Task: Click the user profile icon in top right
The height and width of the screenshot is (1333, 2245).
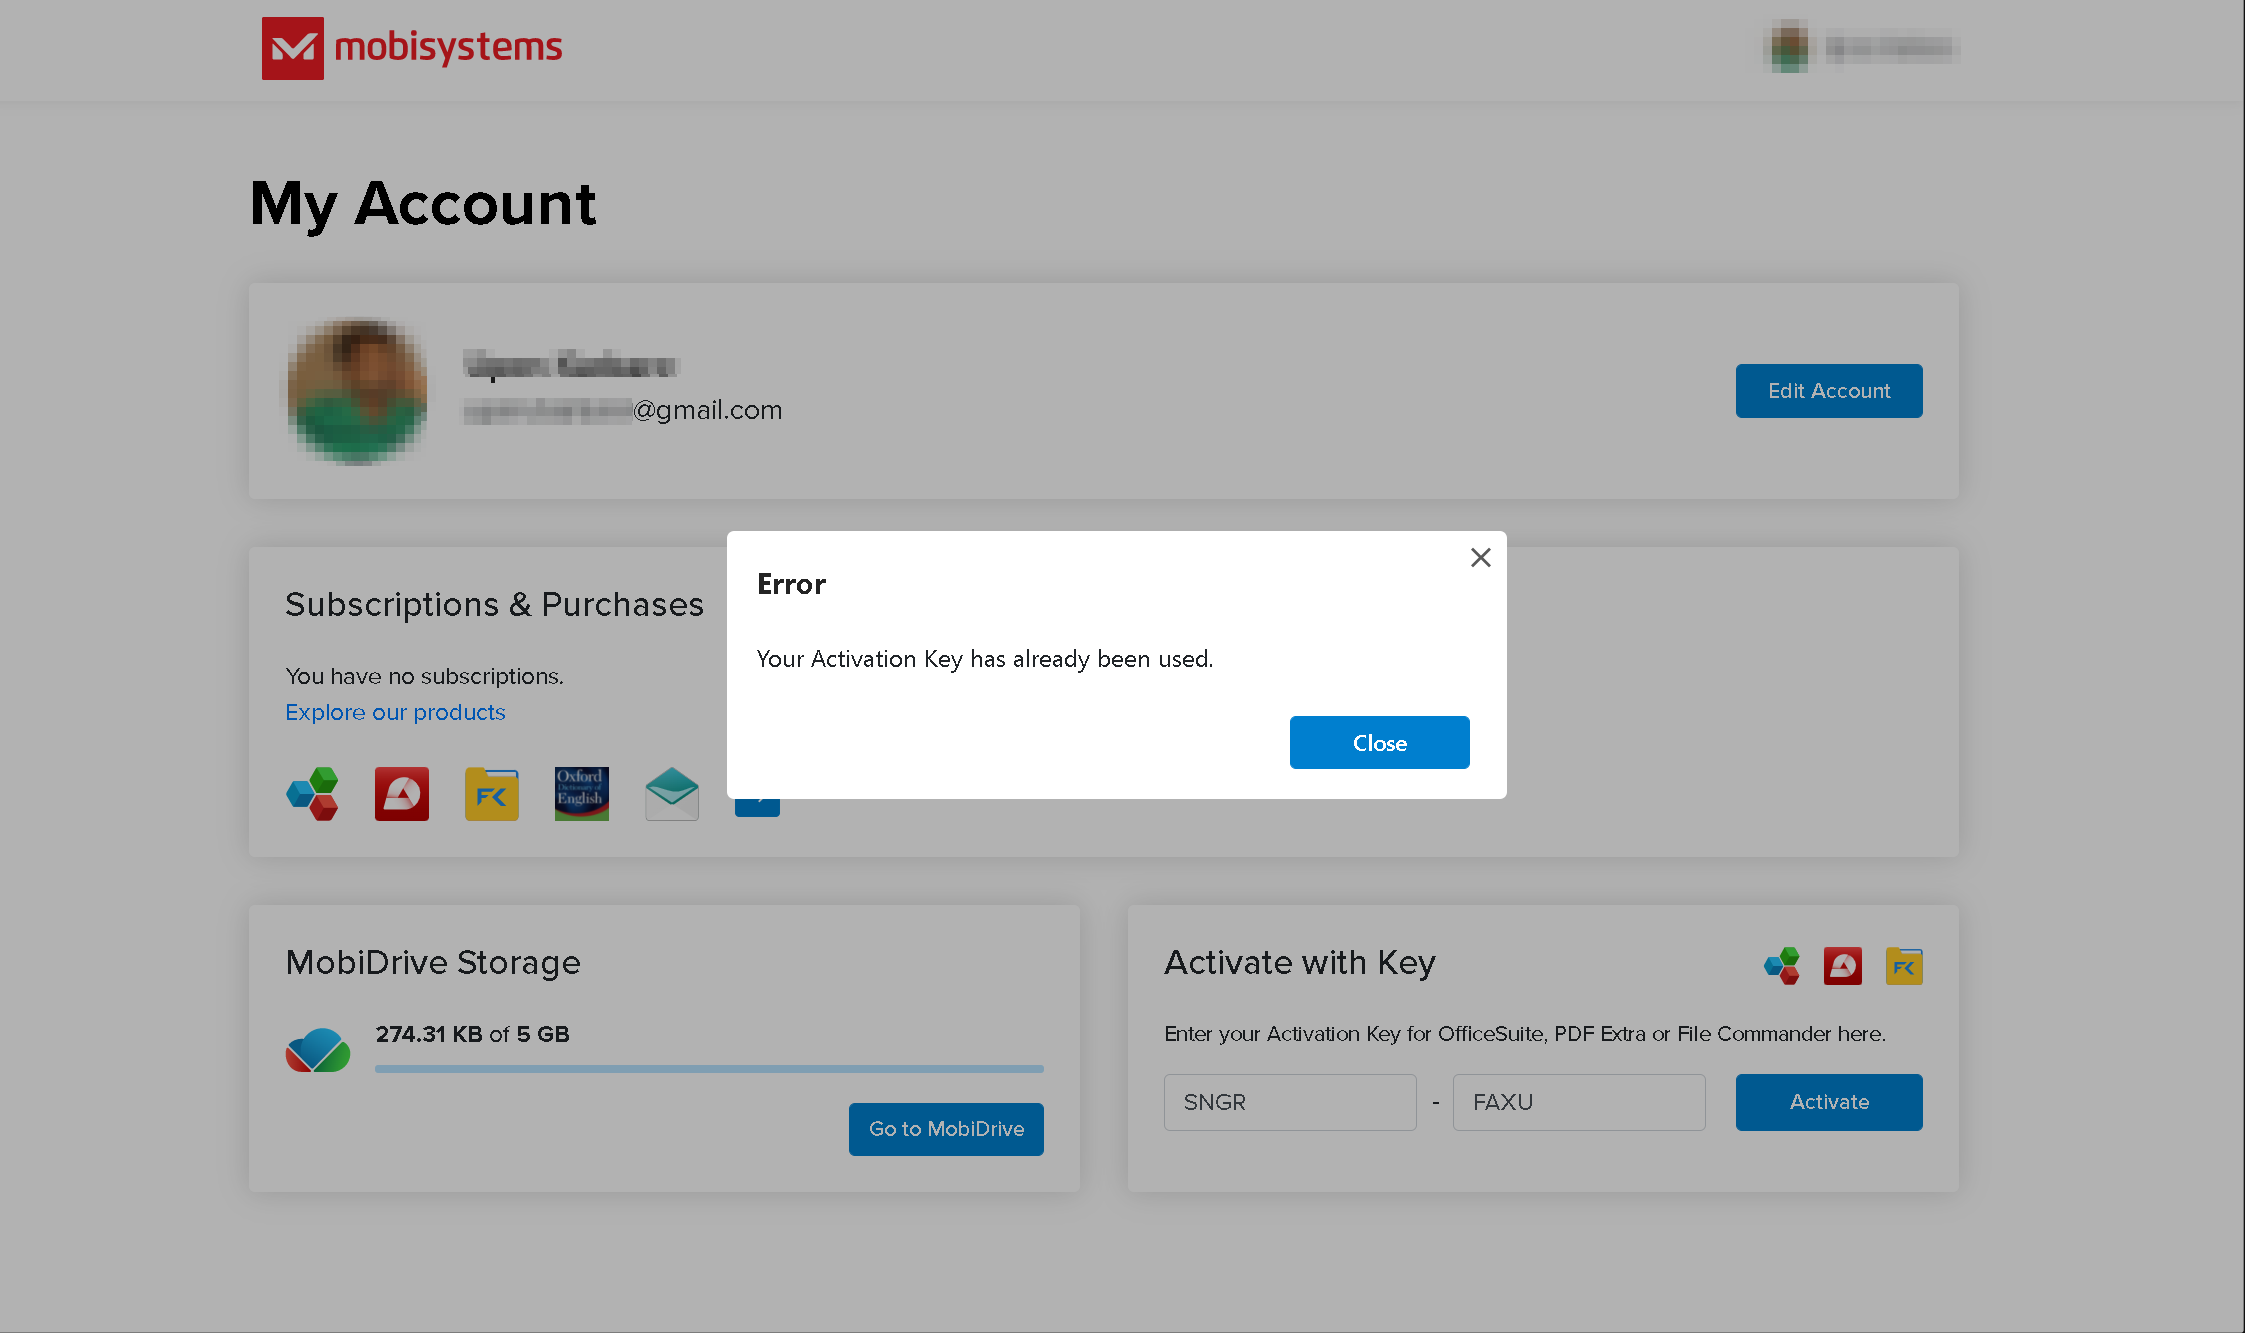Action: pos(1786,48)
